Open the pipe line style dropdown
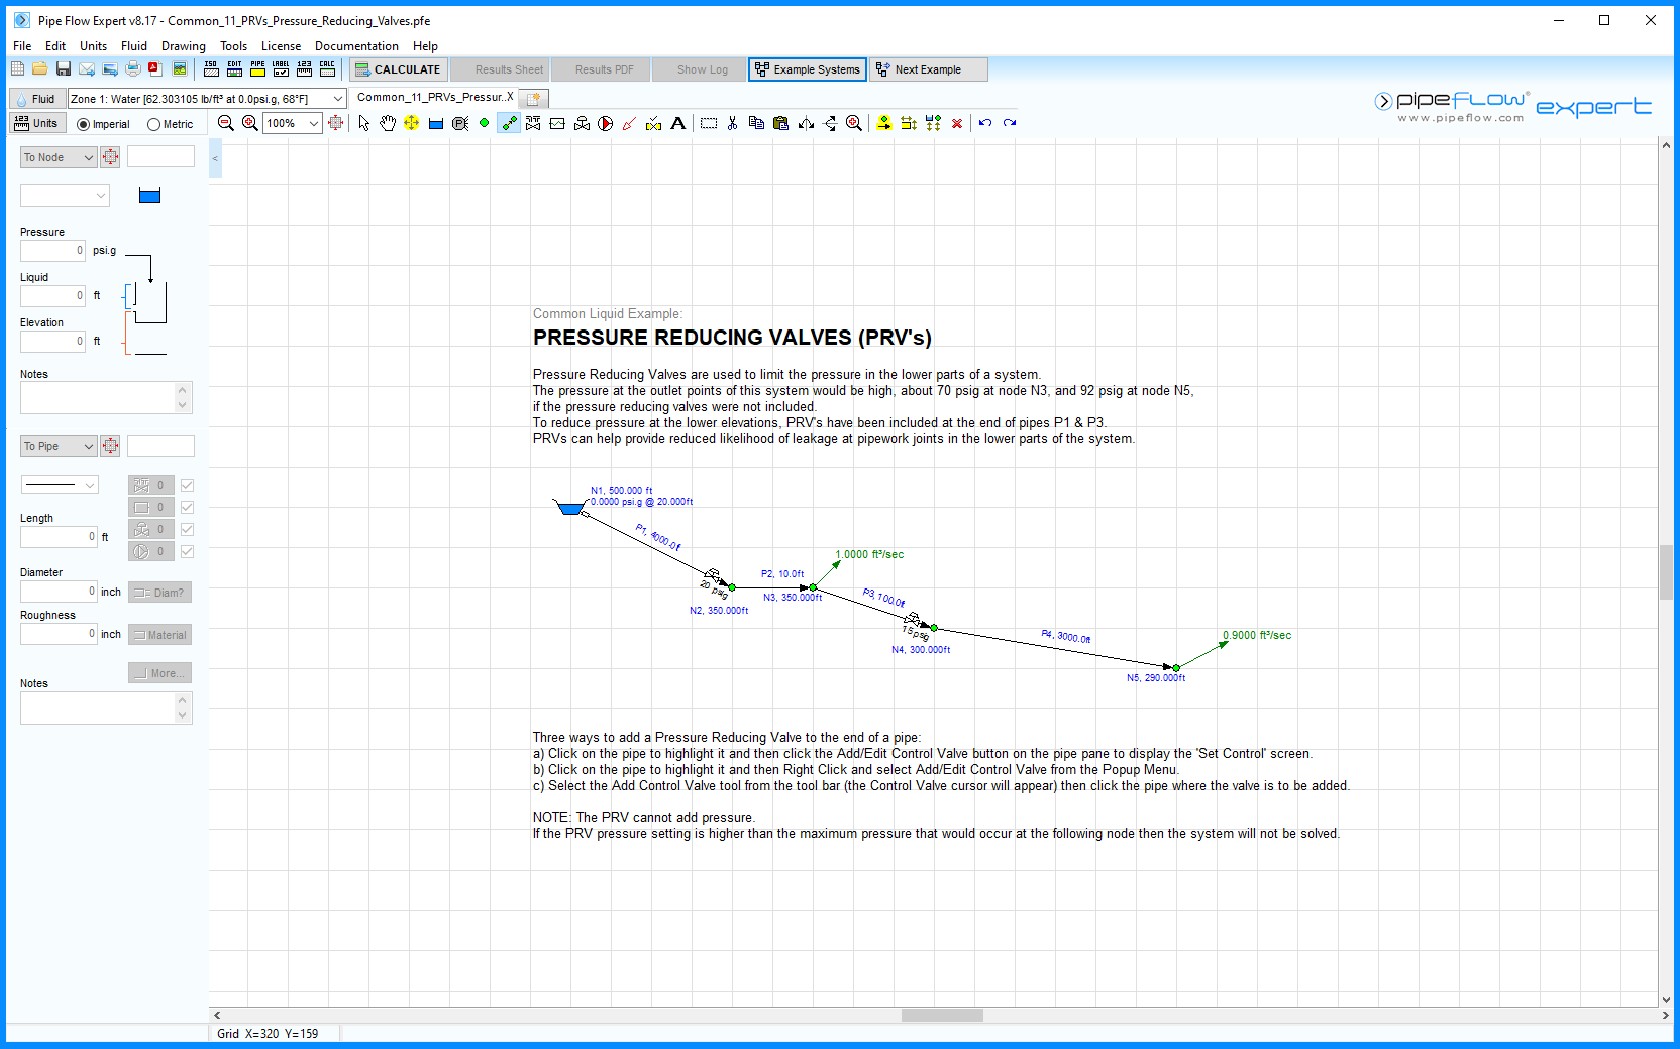Viewport: 1680px width, 1049px height. tap(59, 485)
